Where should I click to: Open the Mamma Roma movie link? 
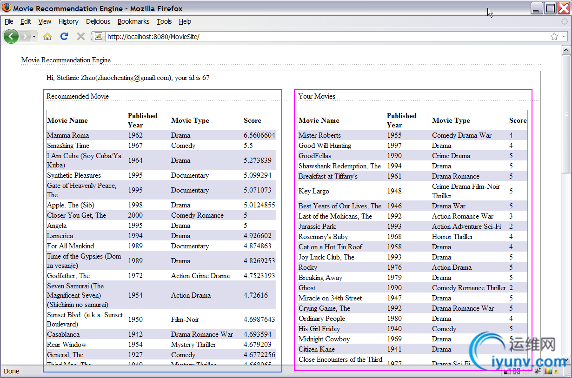[68, 135]
